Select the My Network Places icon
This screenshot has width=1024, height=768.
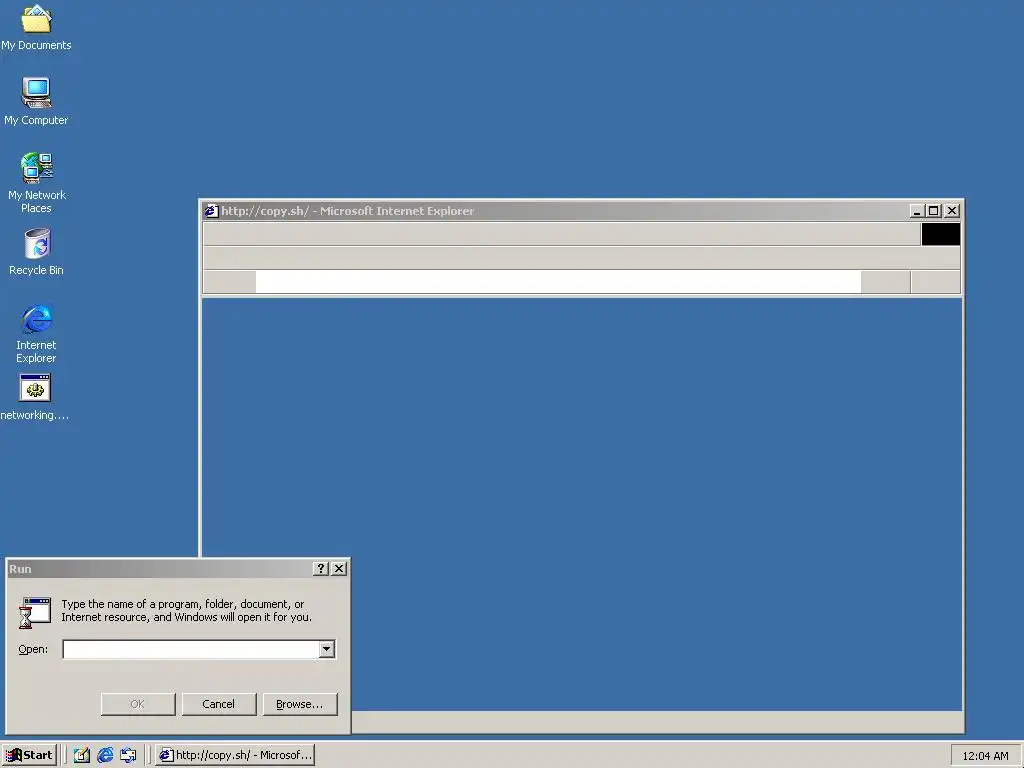[36, 182]
